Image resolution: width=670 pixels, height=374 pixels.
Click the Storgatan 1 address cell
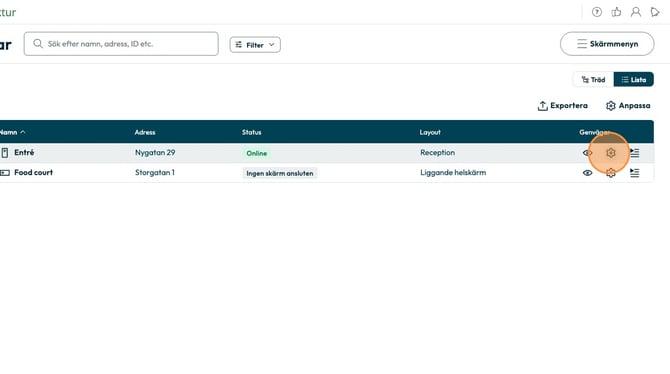(x=155, y=173)
